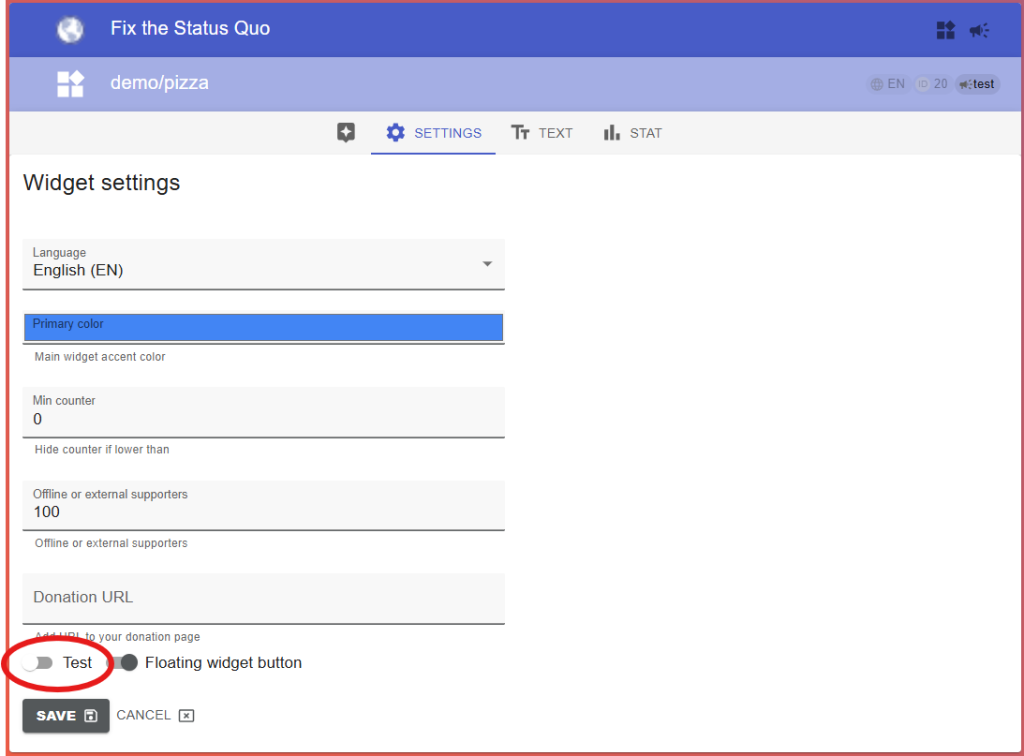Screen dimensions: 1024x756
Task: Toggle the Test switch
Action: (37, 663)
